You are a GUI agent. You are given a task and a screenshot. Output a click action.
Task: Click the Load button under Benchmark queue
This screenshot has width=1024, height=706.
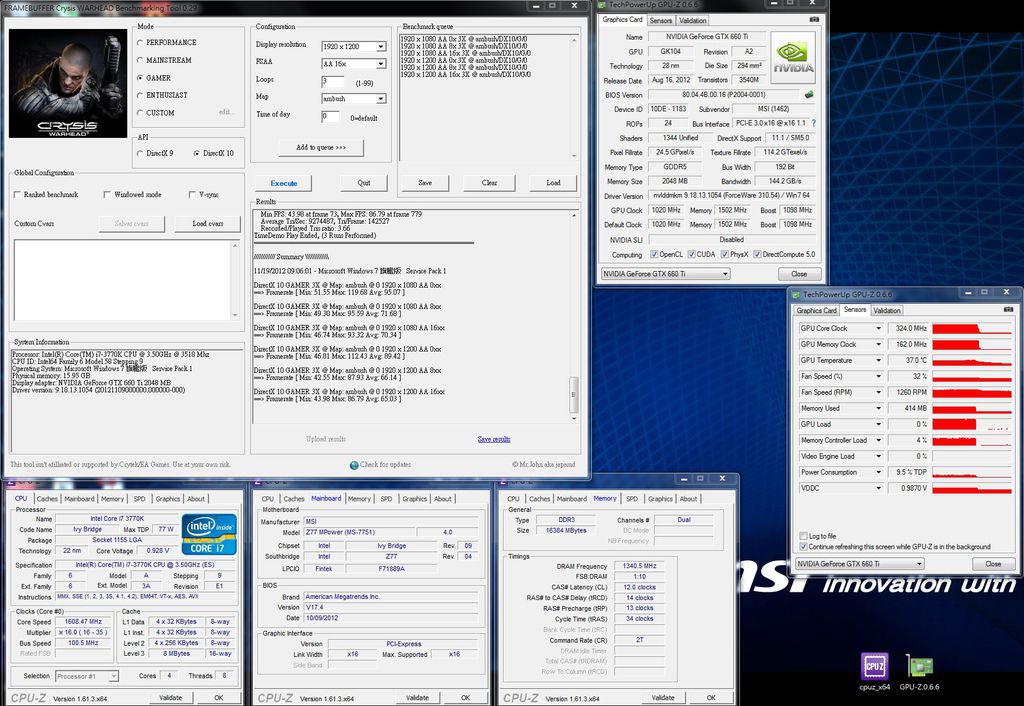click(553, 183)
